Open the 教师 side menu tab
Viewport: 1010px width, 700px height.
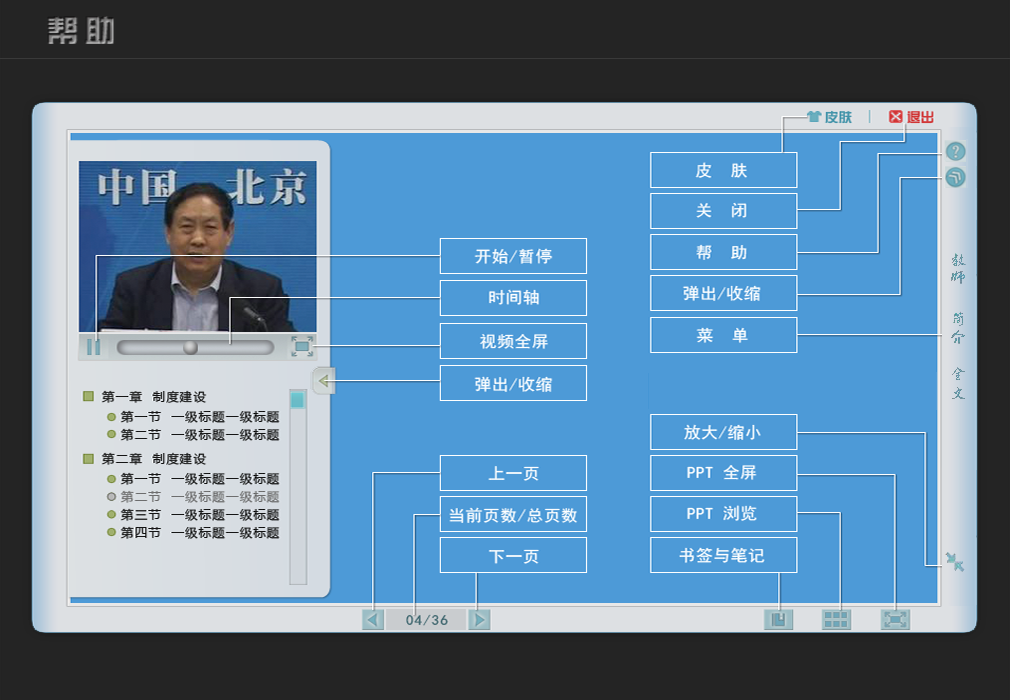tap(958, 268)
